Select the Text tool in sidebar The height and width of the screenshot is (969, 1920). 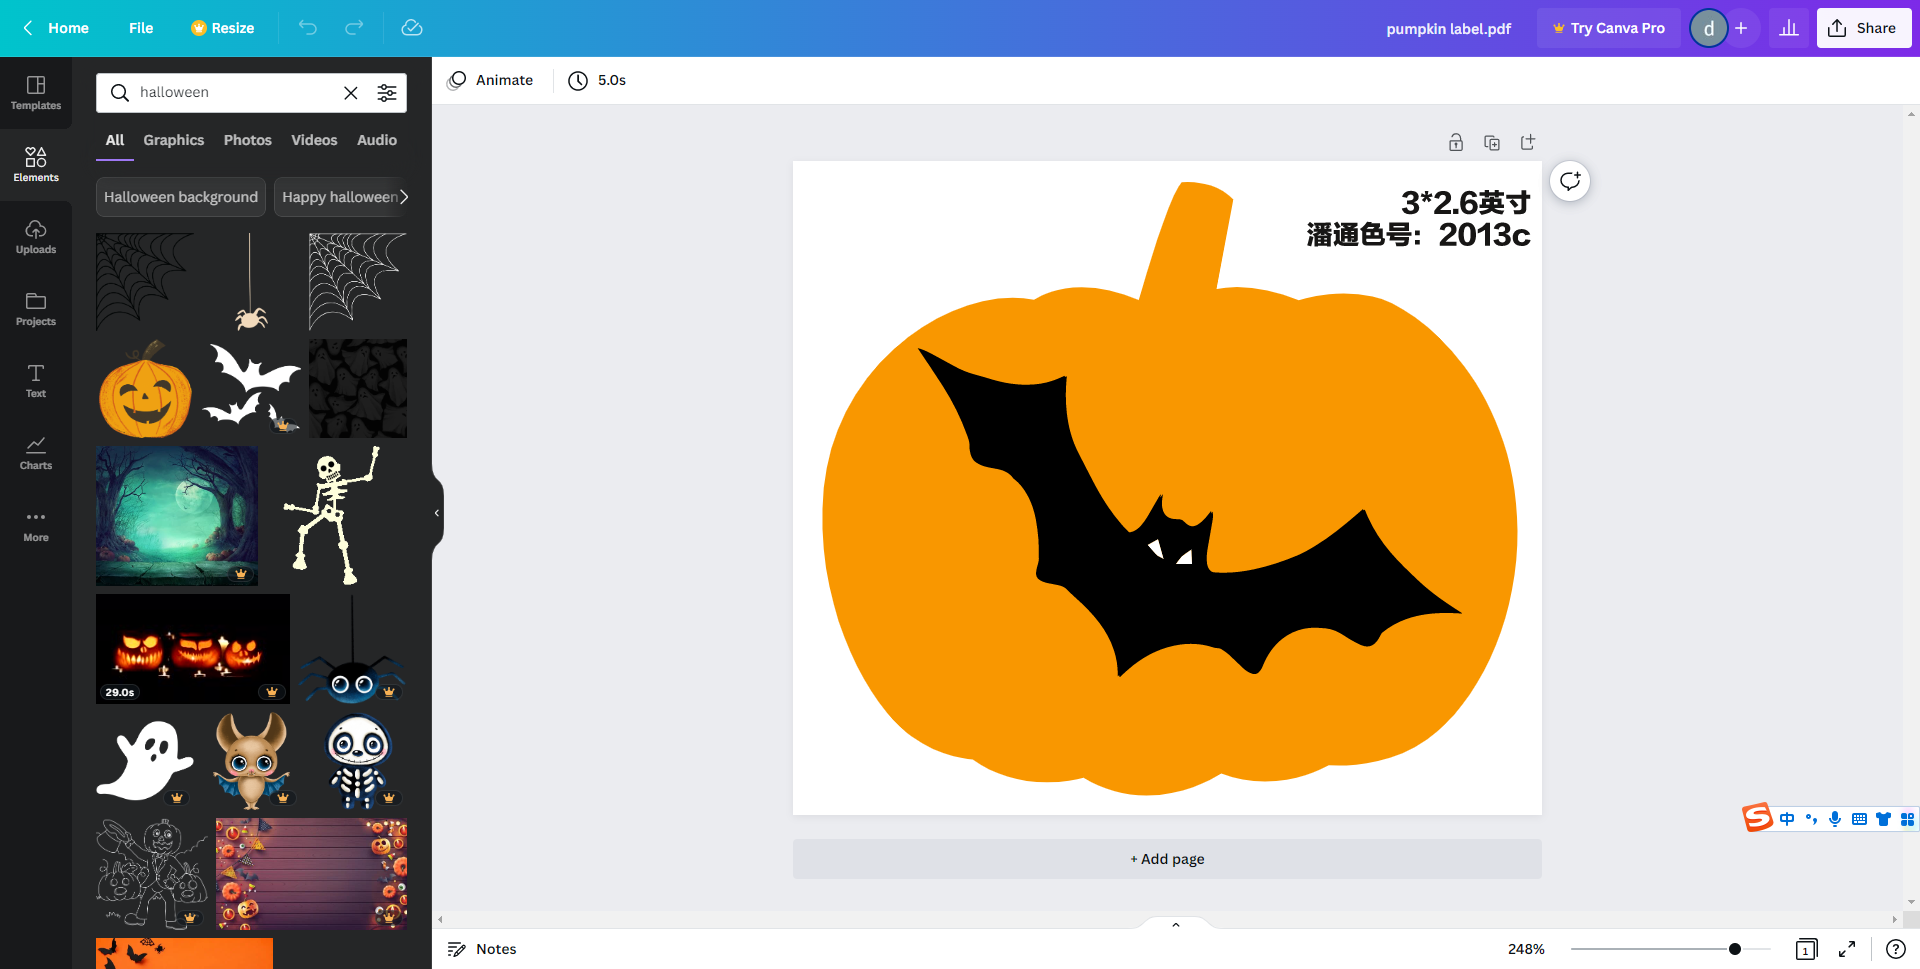[x=36, y=381]
